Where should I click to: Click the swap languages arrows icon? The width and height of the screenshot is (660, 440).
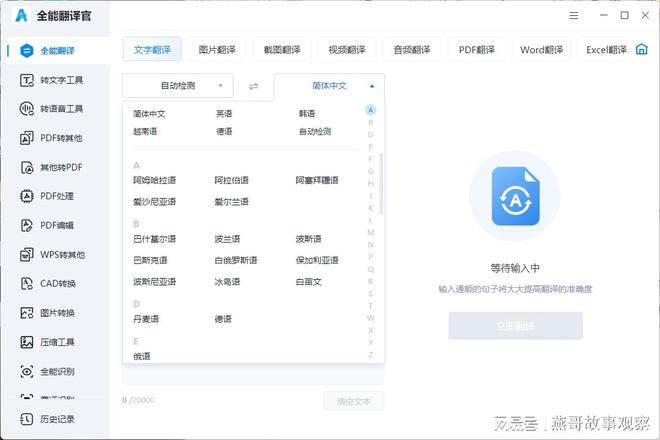(253, 86)
